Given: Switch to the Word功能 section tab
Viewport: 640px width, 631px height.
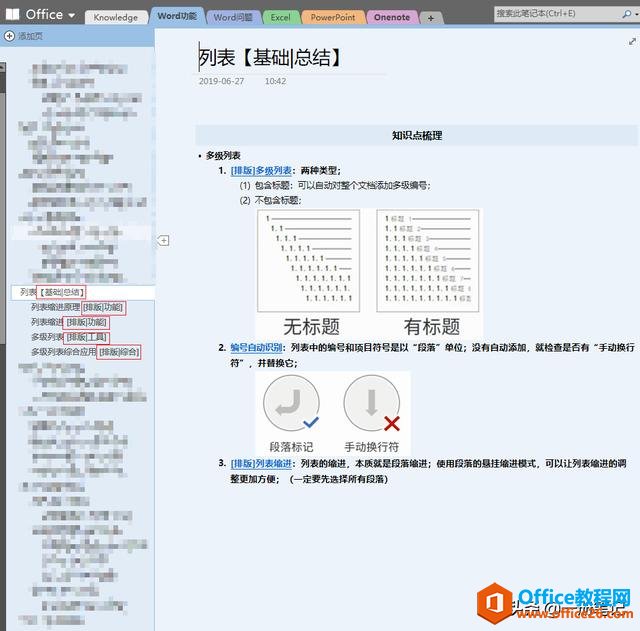Looking at the screenshot, I should (177, 16).
